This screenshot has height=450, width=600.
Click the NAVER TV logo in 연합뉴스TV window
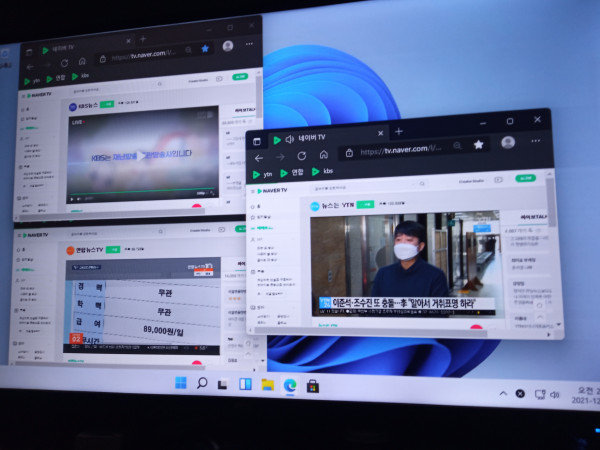pos(36,235)
